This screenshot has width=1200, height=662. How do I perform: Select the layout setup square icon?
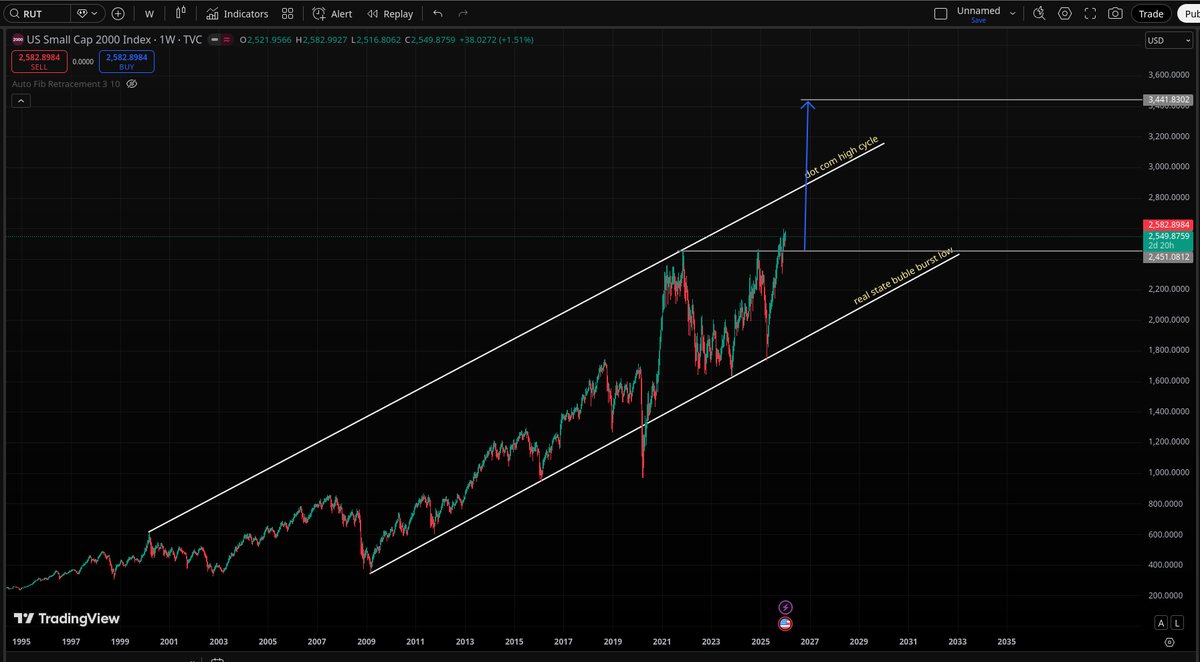pyautogui.click(x=940, y=14)
